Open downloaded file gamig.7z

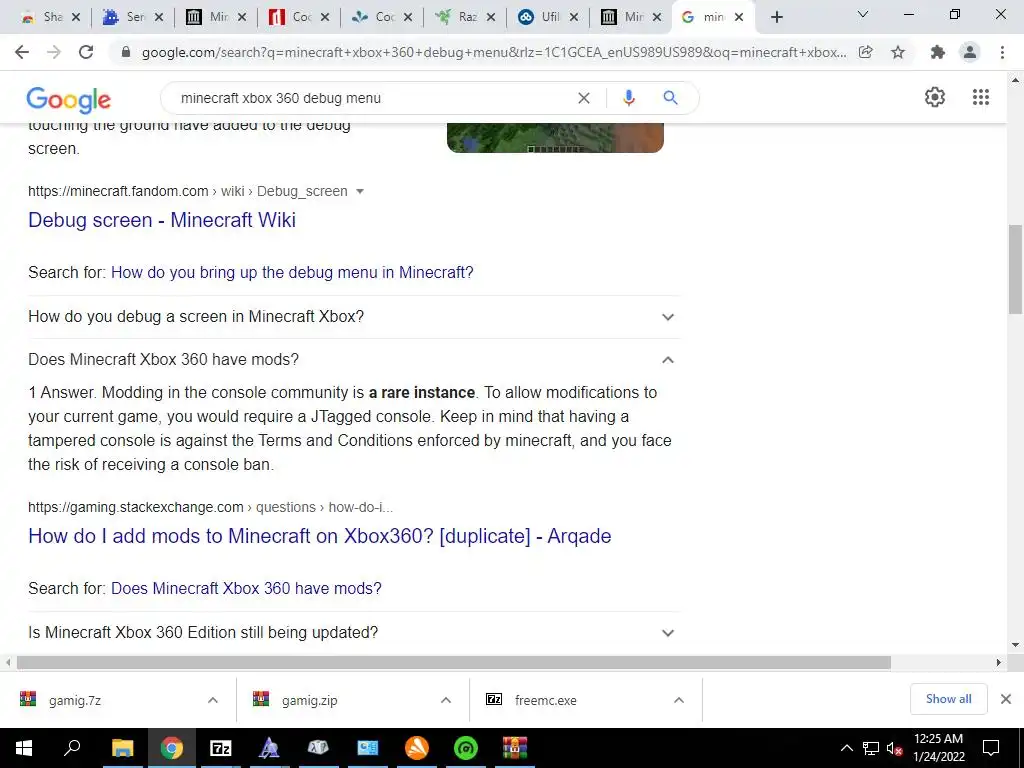(74, 701)
